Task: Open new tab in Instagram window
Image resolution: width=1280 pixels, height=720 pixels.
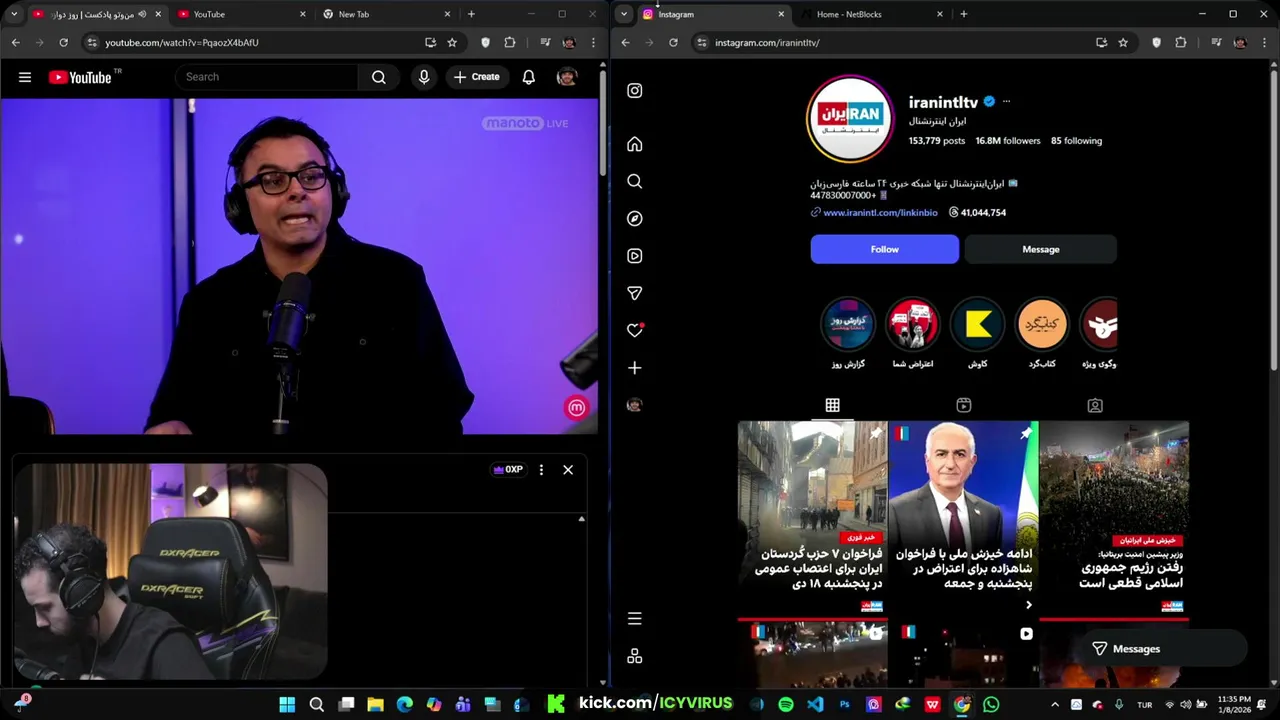Action: point(964,14)
